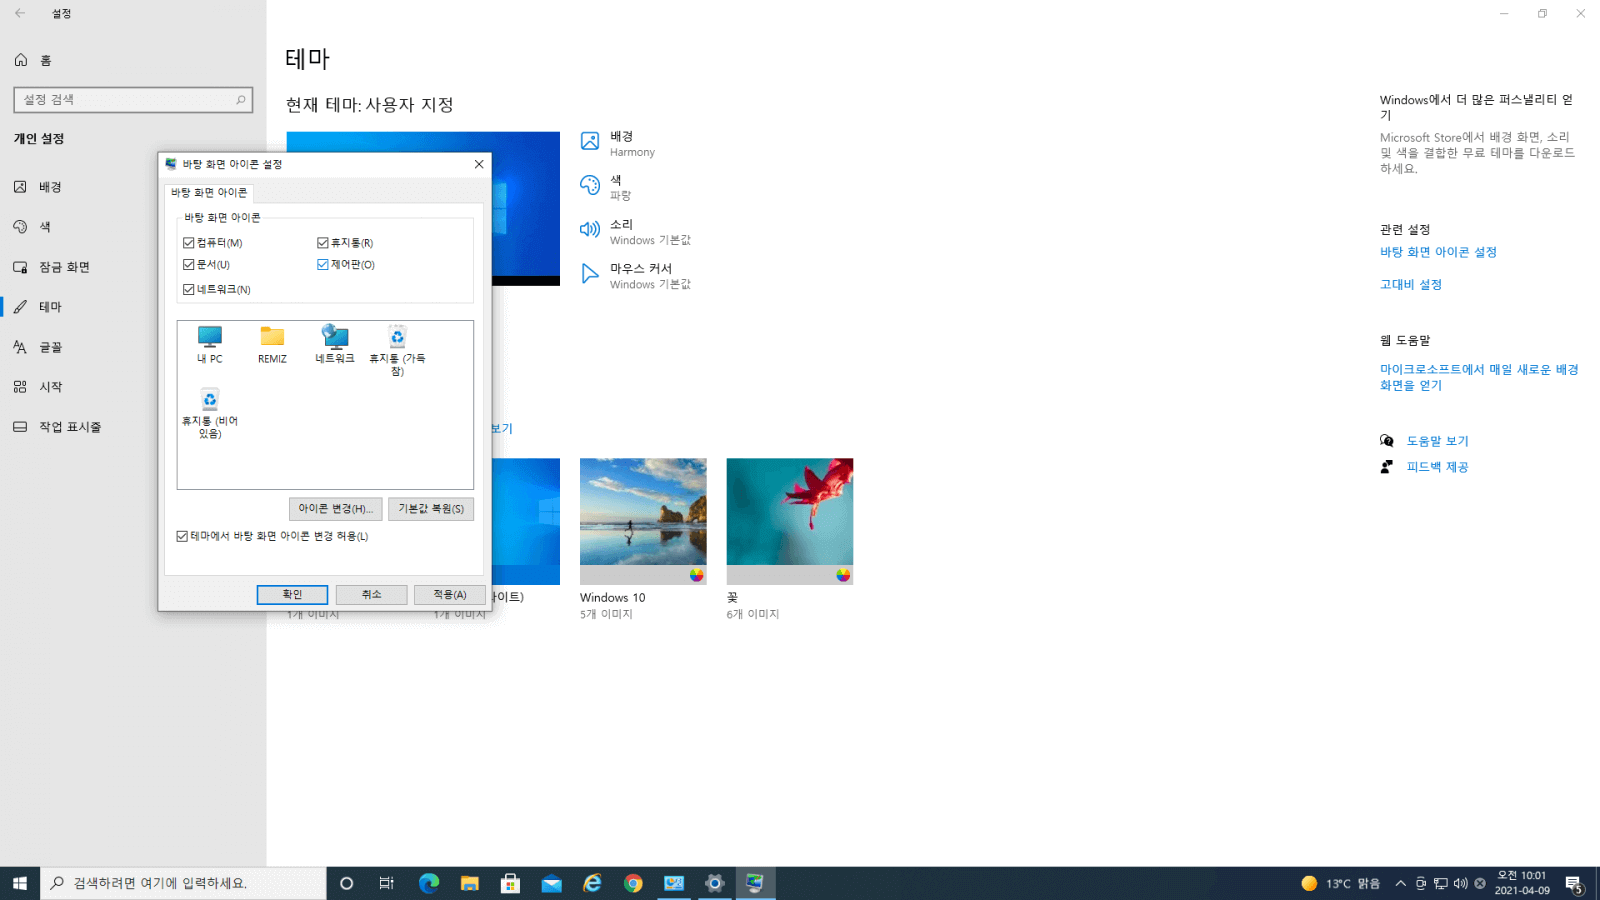Select the 휴지통 (가득 참) icon
The width and height of the screenshot is (1600, 900).
coord(397,350)
